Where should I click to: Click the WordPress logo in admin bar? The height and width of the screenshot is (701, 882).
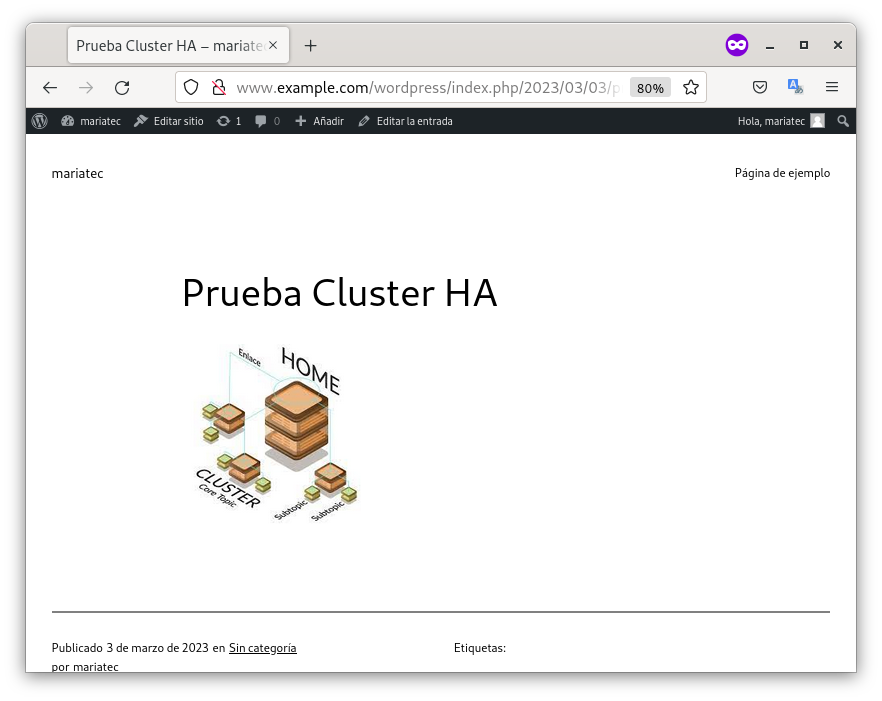(39, 121)
